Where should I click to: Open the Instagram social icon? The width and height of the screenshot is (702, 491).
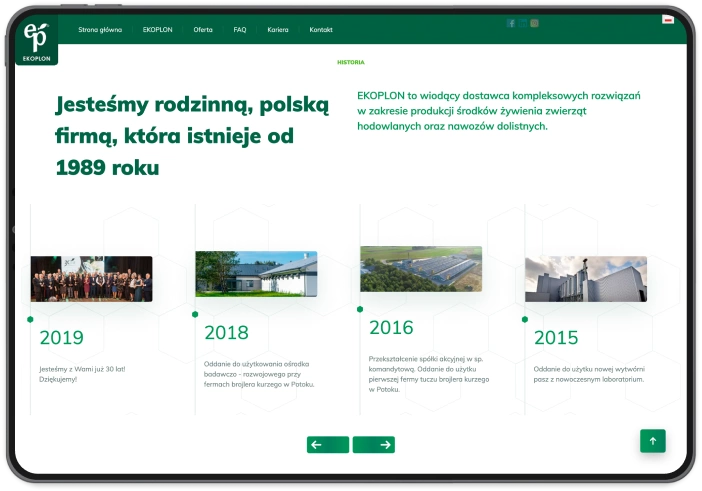534,23
